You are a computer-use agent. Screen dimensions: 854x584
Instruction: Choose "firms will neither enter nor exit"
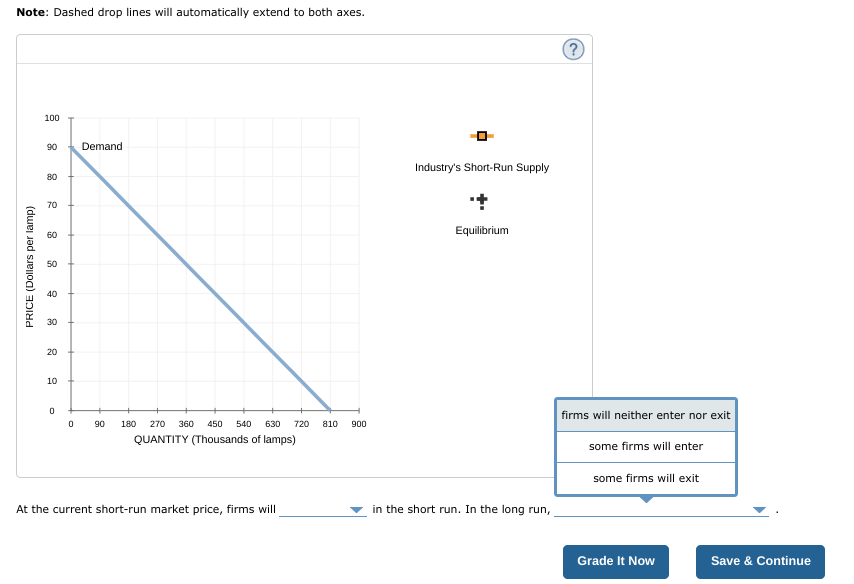tap(645, 415)
